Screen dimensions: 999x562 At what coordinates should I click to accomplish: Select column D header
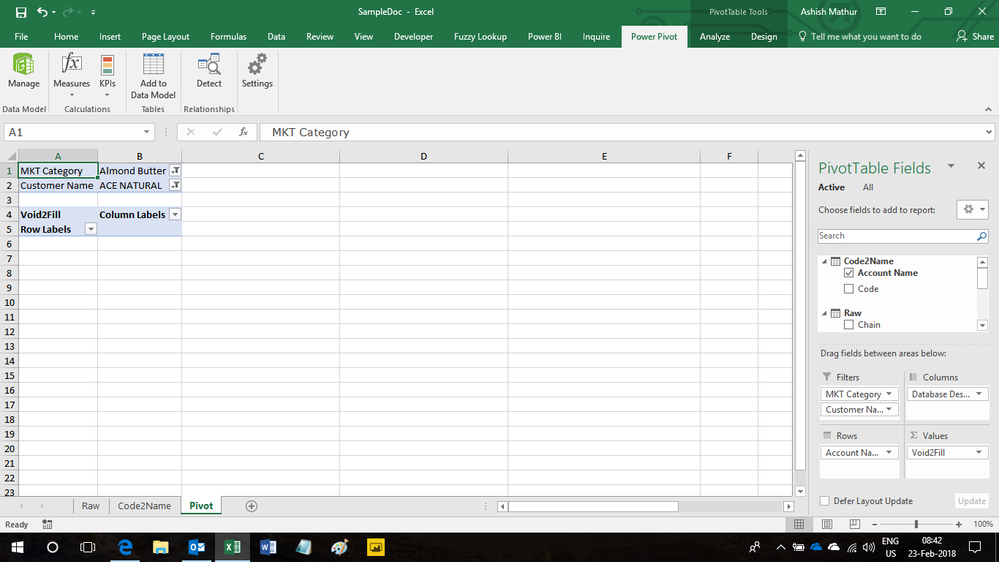[x=423, y=156]
